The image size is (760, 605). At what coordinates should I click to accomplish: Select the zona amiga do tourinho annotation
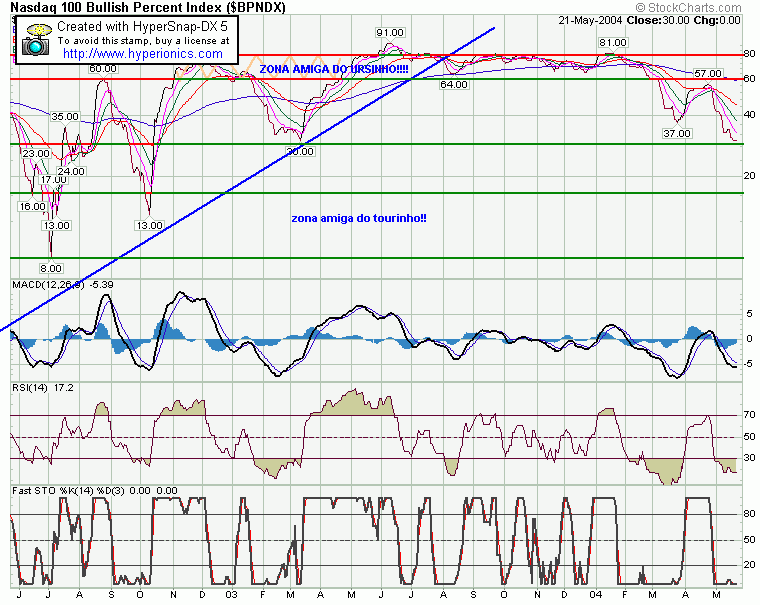tap(359, 218)
